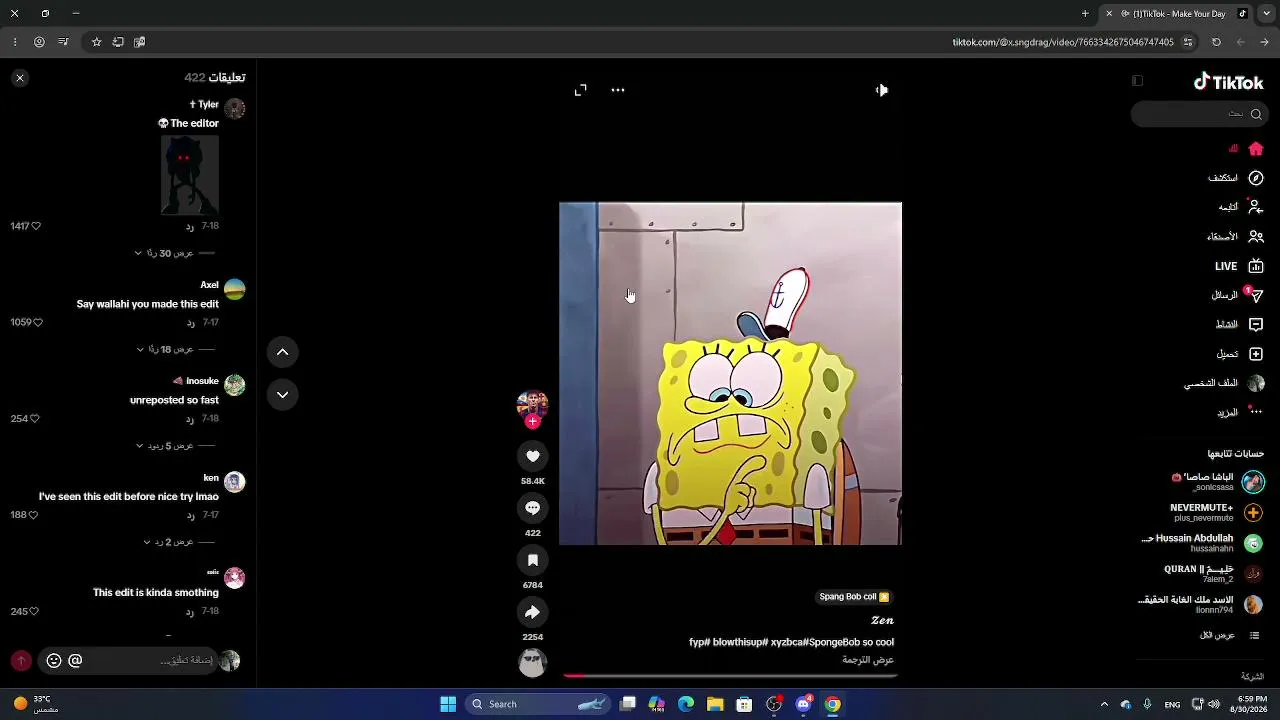Reply to ken's 'seen this edit before' comment
The width and height of the screenshot is (1280, 720).
(190, 515)
